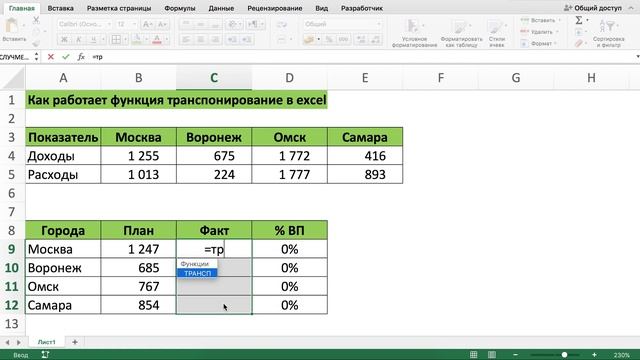
Task: Align text right in the ribbon
Action: (215, 40)
